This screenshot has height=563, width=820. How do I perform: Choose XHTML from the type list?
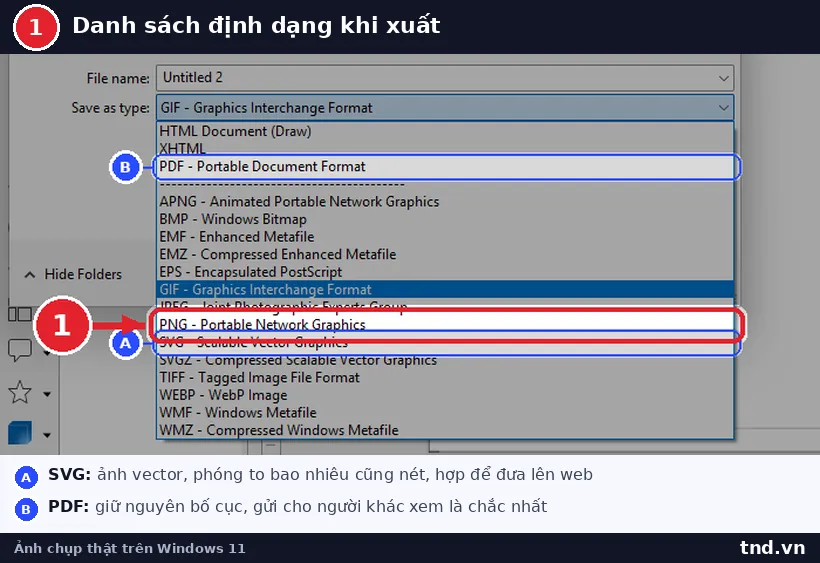point(445,148)
